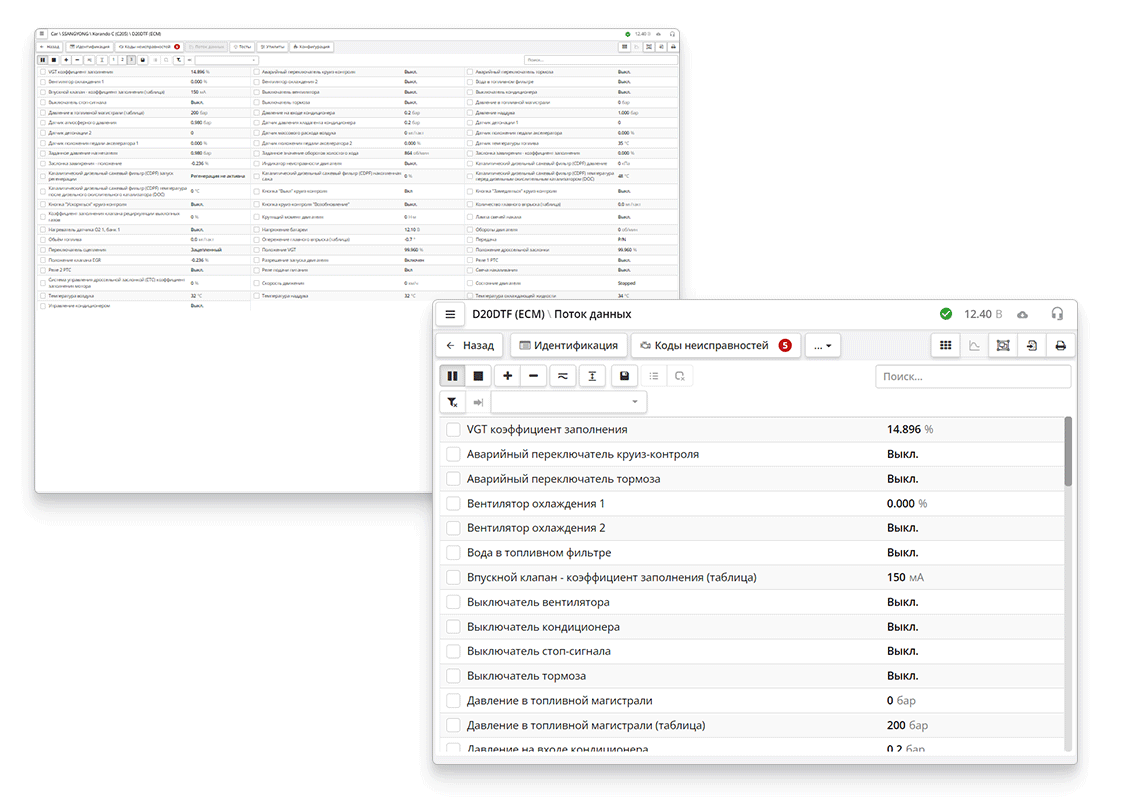
Task: Open the Тесты tab in background window
Action: click(241, 46)
